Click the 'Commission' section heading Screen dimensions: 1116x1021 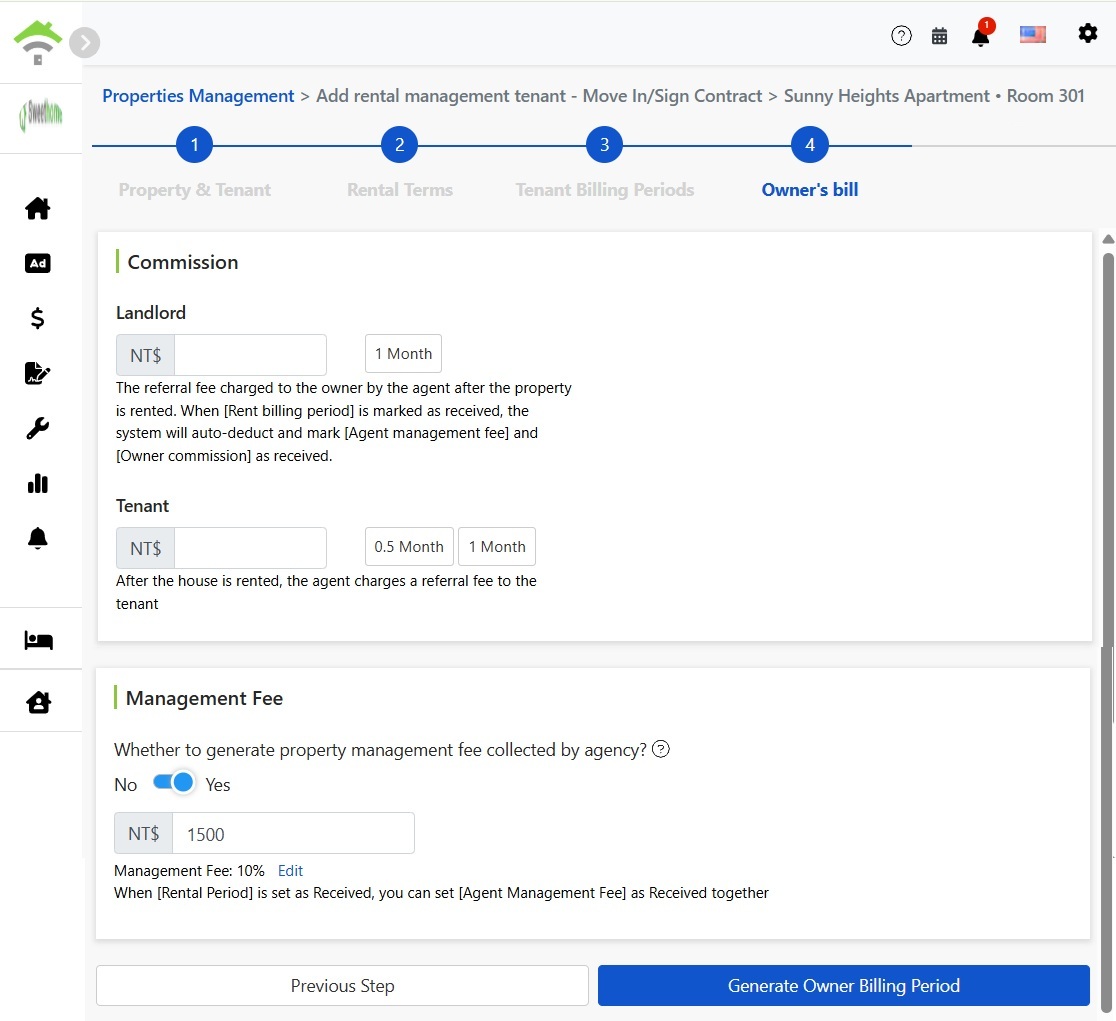[x=183, y=263]
